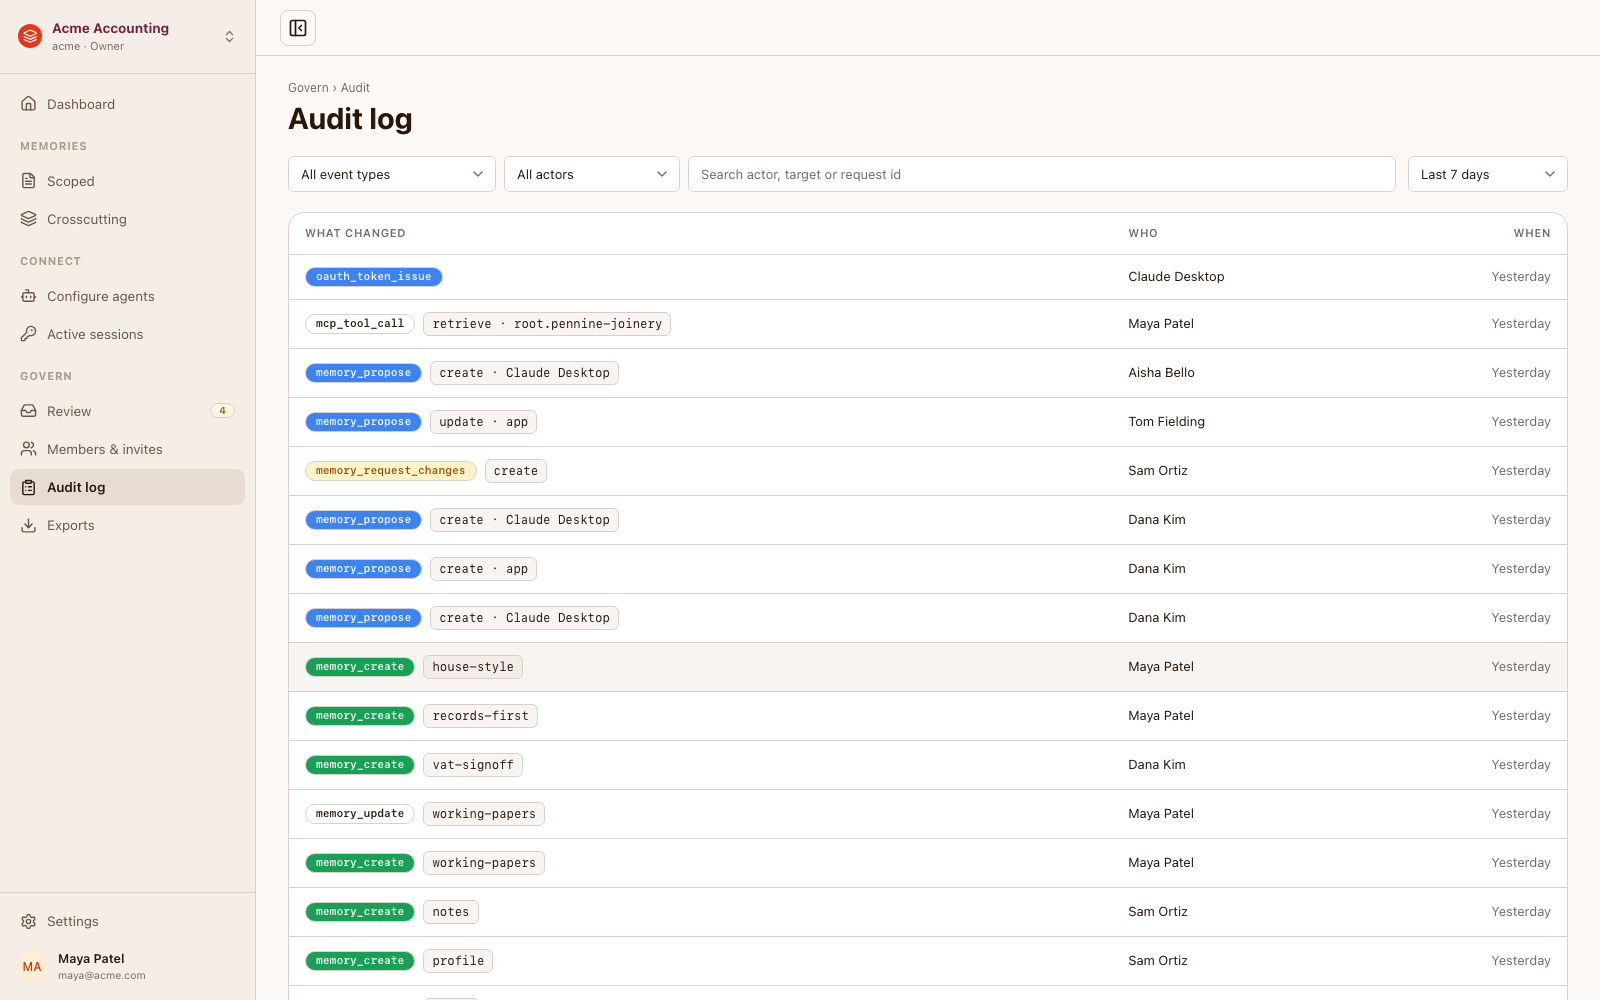The width and height of the screenshot is (1600, 1000).
Task: Click the Acme Accounting logo icon
Action: click(x=30, y=37)
